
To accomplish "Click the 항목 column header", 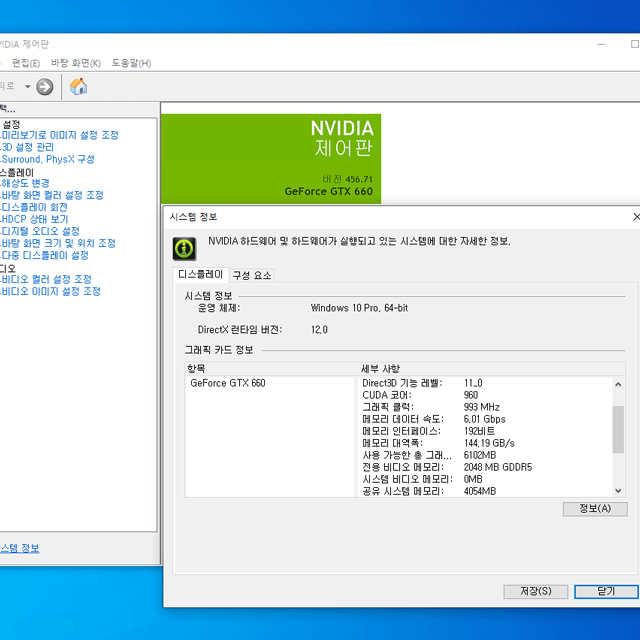I will point(271,369).
